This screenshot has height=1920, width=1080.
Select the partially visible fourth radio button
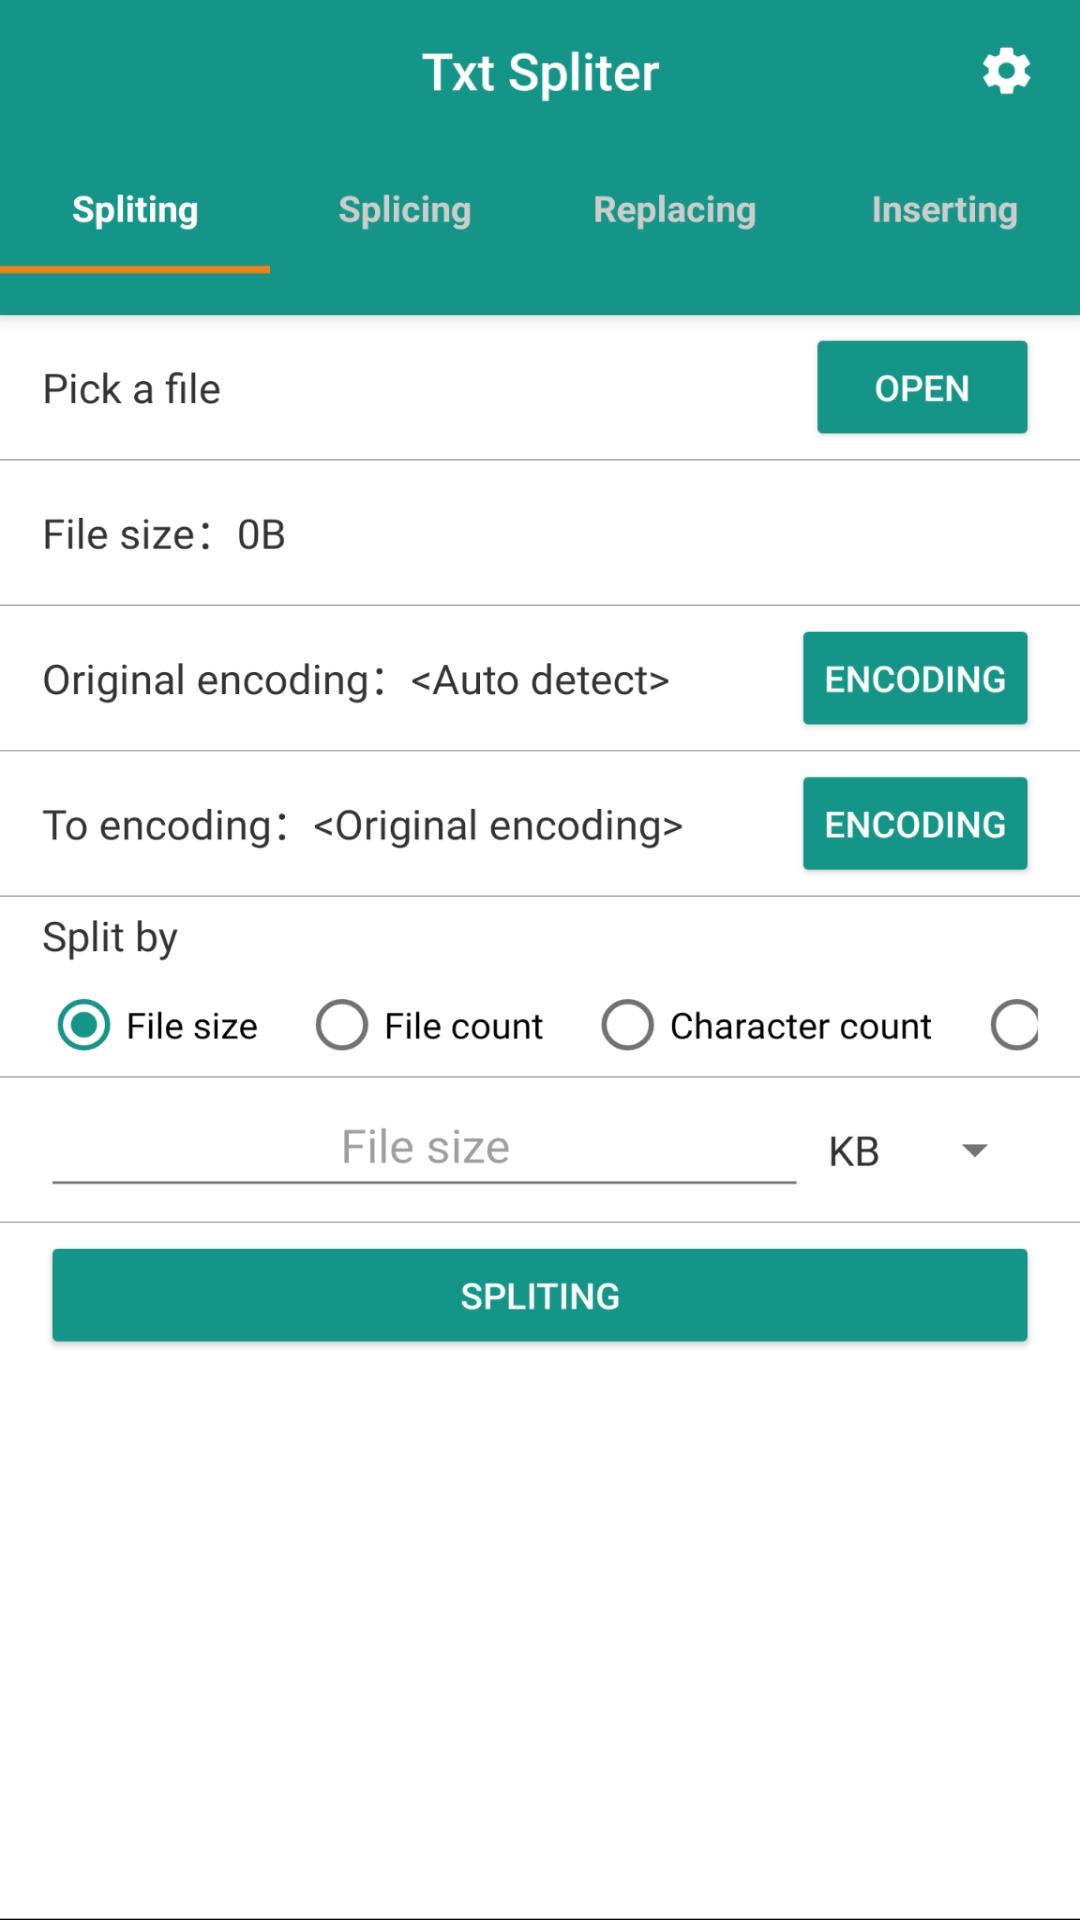(1015, 1026)
